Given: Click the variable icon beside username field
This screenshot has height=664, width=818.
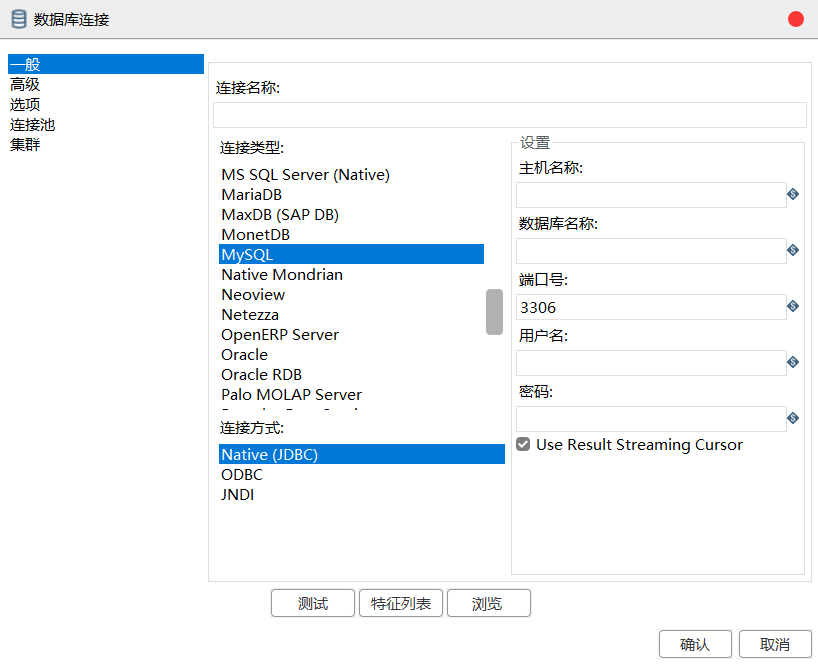Looking at the screenshot, I should click(793, 362).
